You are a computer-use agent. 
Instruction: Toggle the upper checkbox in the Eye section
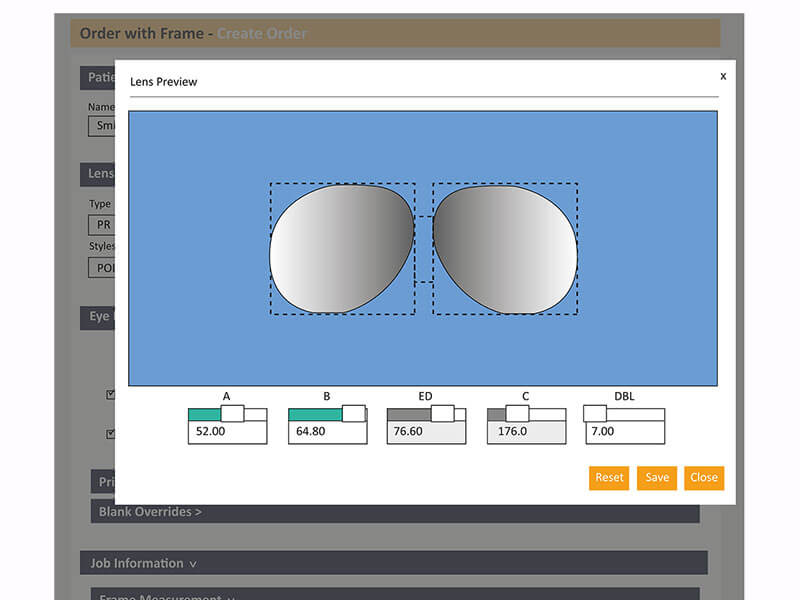tap(108, 393)
